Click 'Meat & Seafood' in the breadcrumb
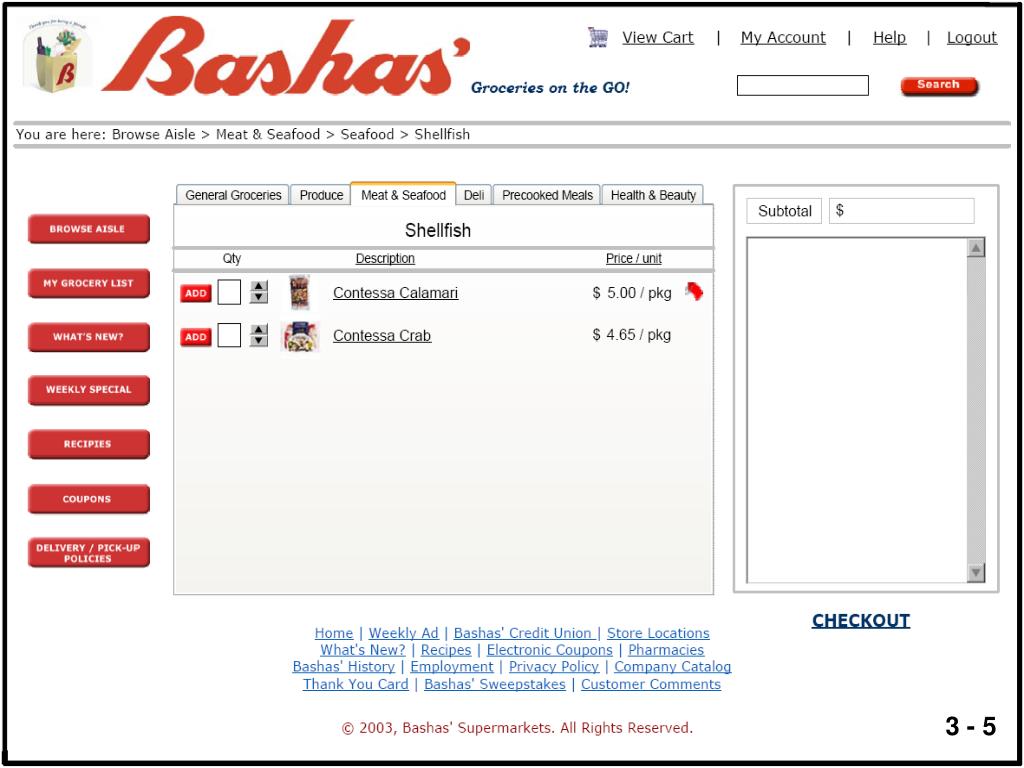 coord(268,135)
